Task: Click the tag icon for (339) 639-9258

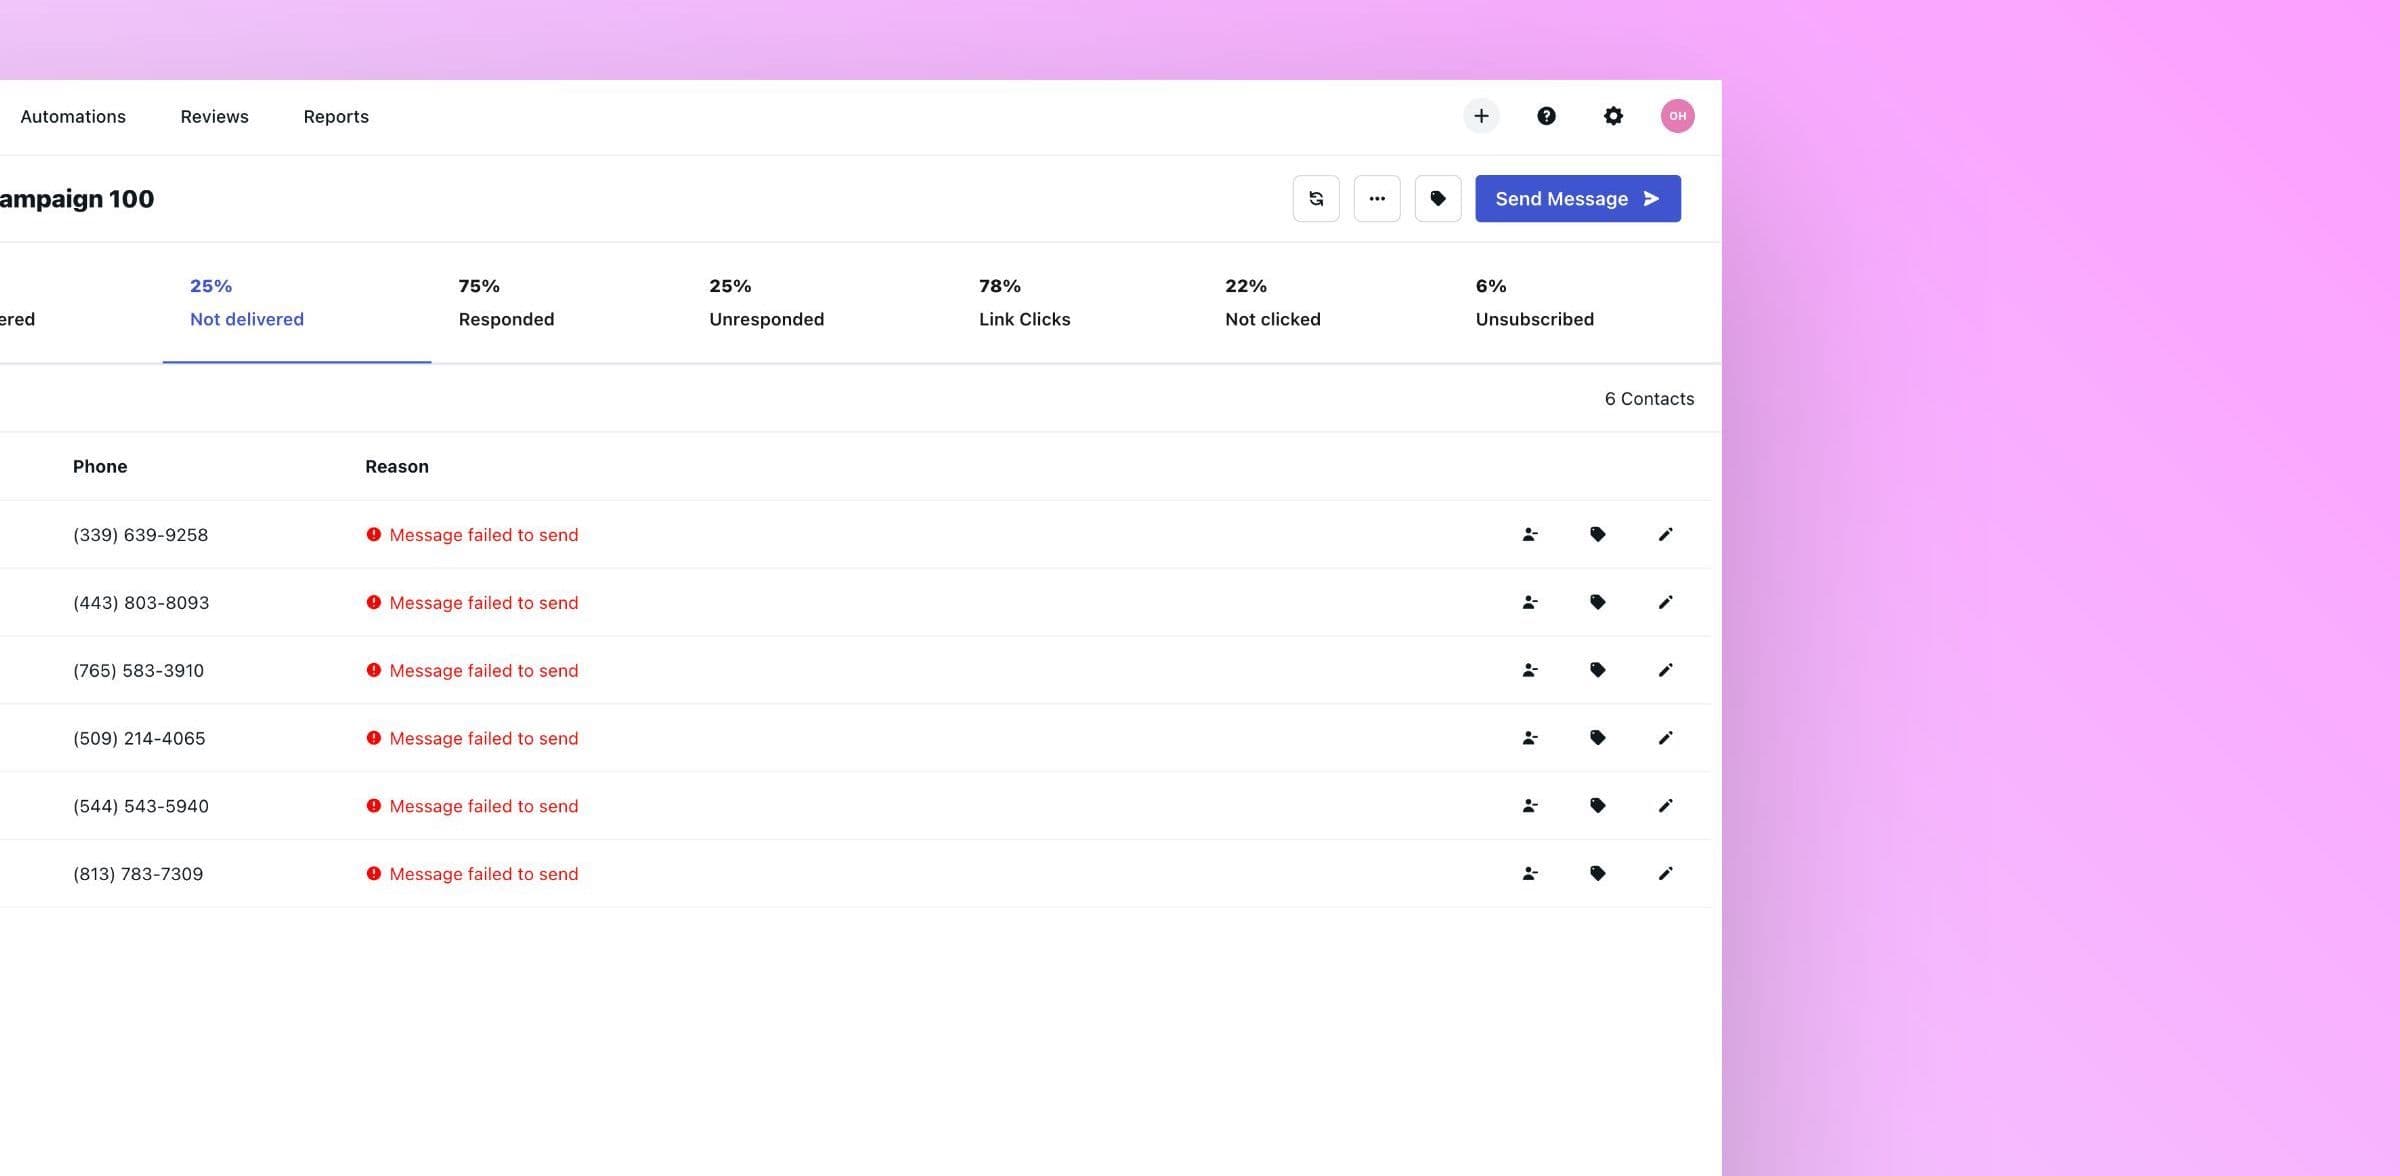Action: [x=1597, y=534]
